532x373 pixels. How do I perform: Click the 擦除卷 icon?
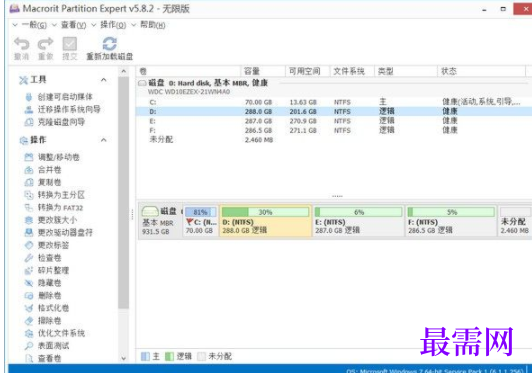point(29,320)
